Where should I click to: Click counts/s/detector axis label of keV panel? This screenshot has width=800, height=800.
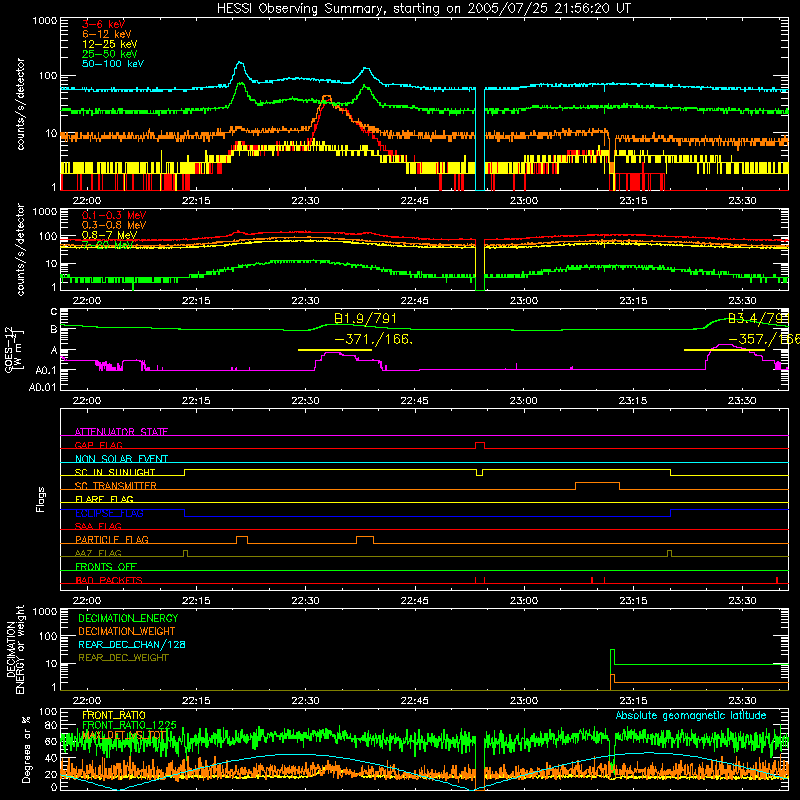(x=20, y=104)
